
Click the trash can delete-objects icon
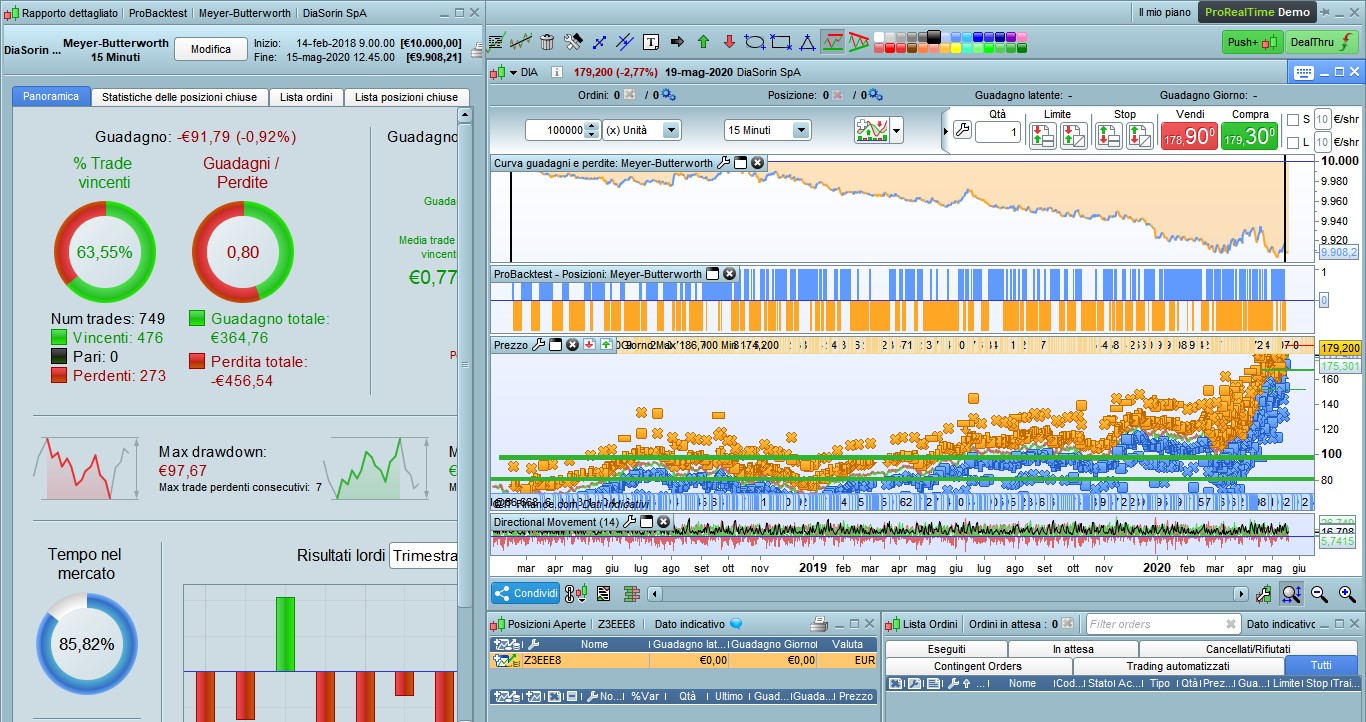click(547, 42)
